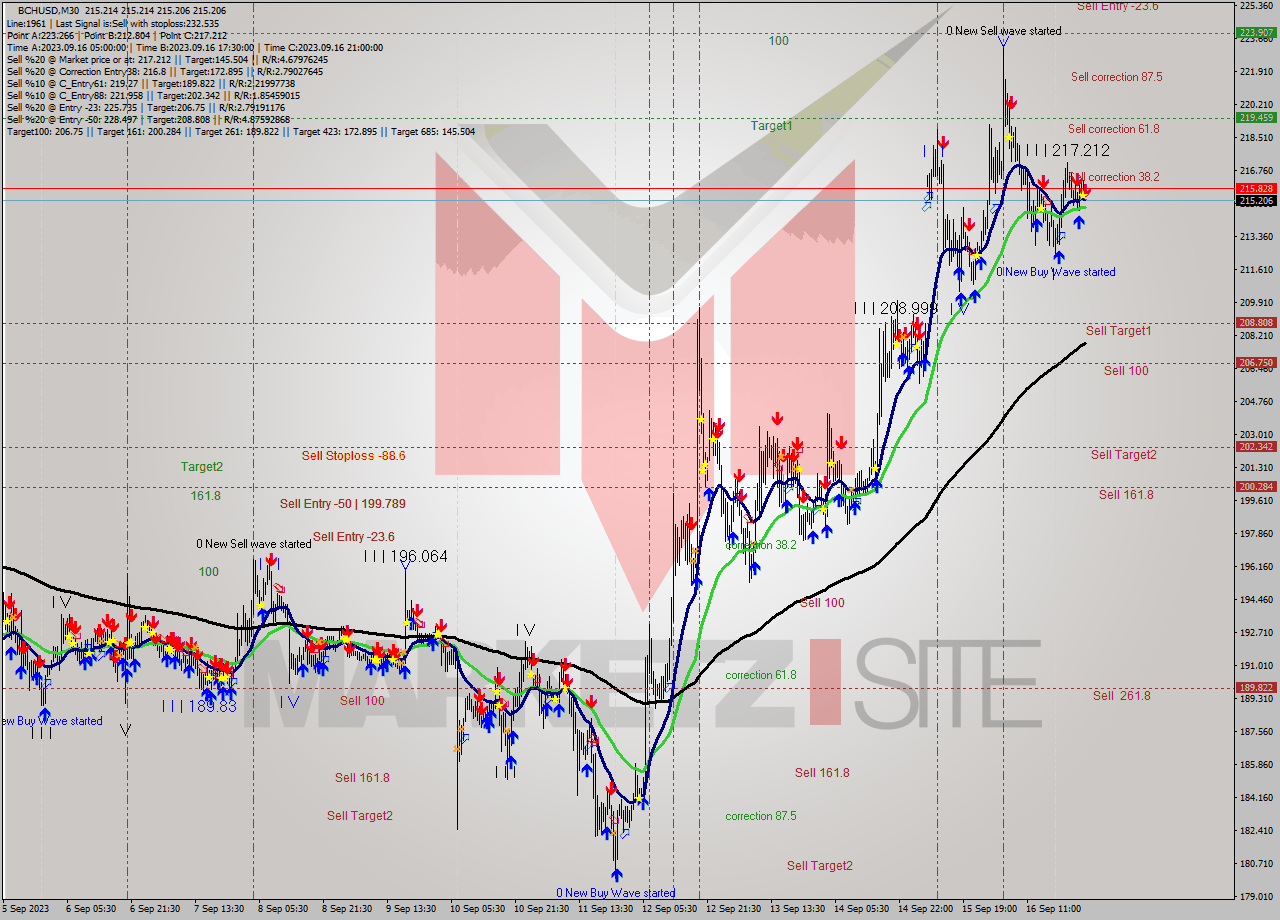Click the BCHUSD,M30 symbol title text
1280x920 pixels.
(46, 10)
